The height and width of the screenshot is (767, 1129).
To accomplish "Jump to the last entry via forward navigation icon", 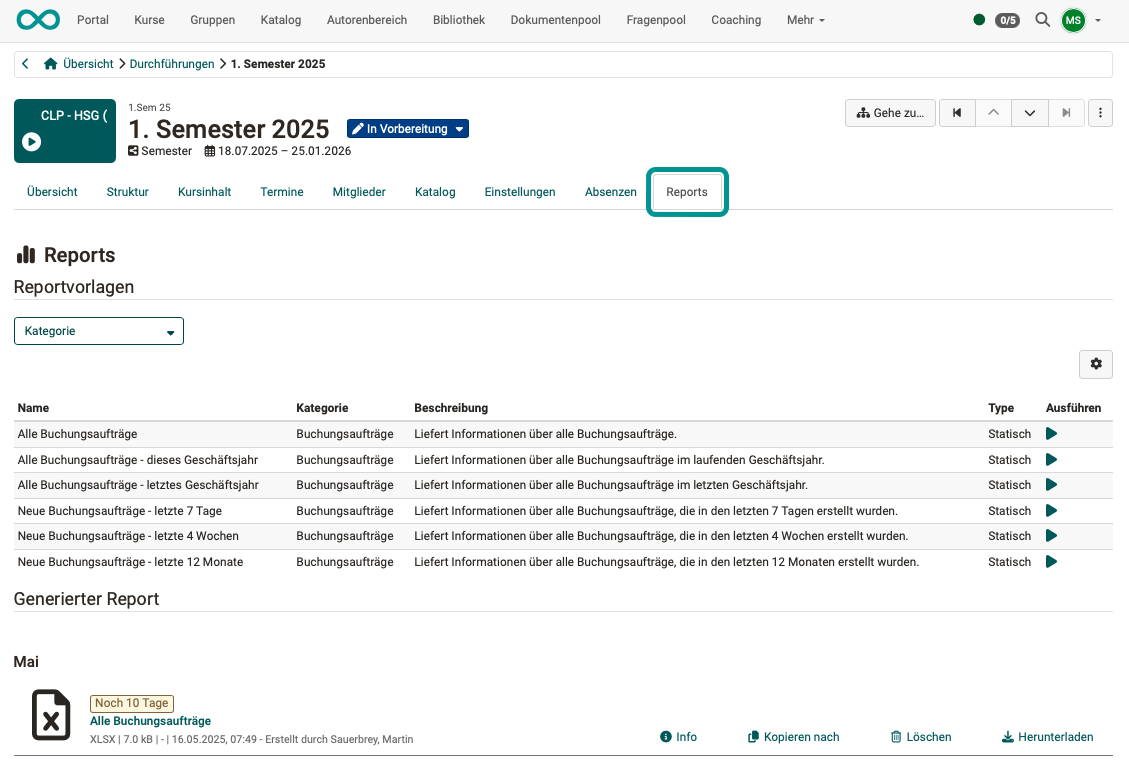I will [1066, 112].
